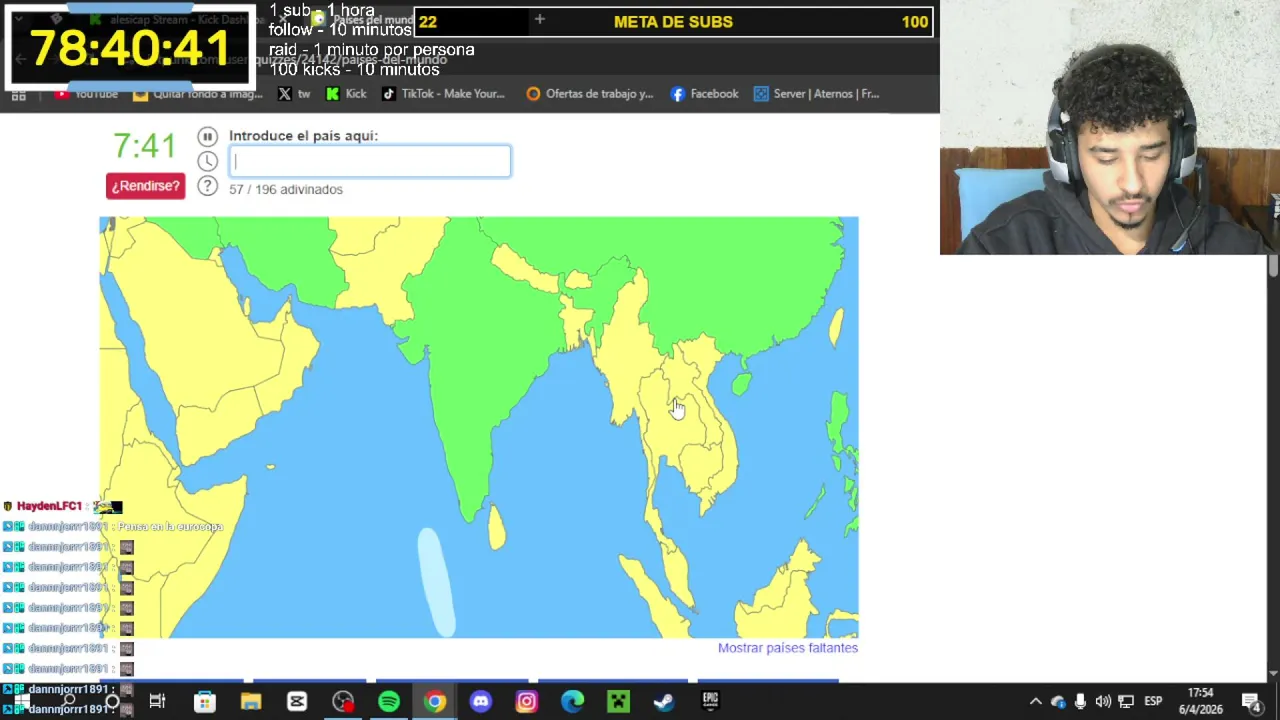Viewport: 1280px width, 720px height.
Task: Click Hainan island on the map
Action: pos(741,384)
